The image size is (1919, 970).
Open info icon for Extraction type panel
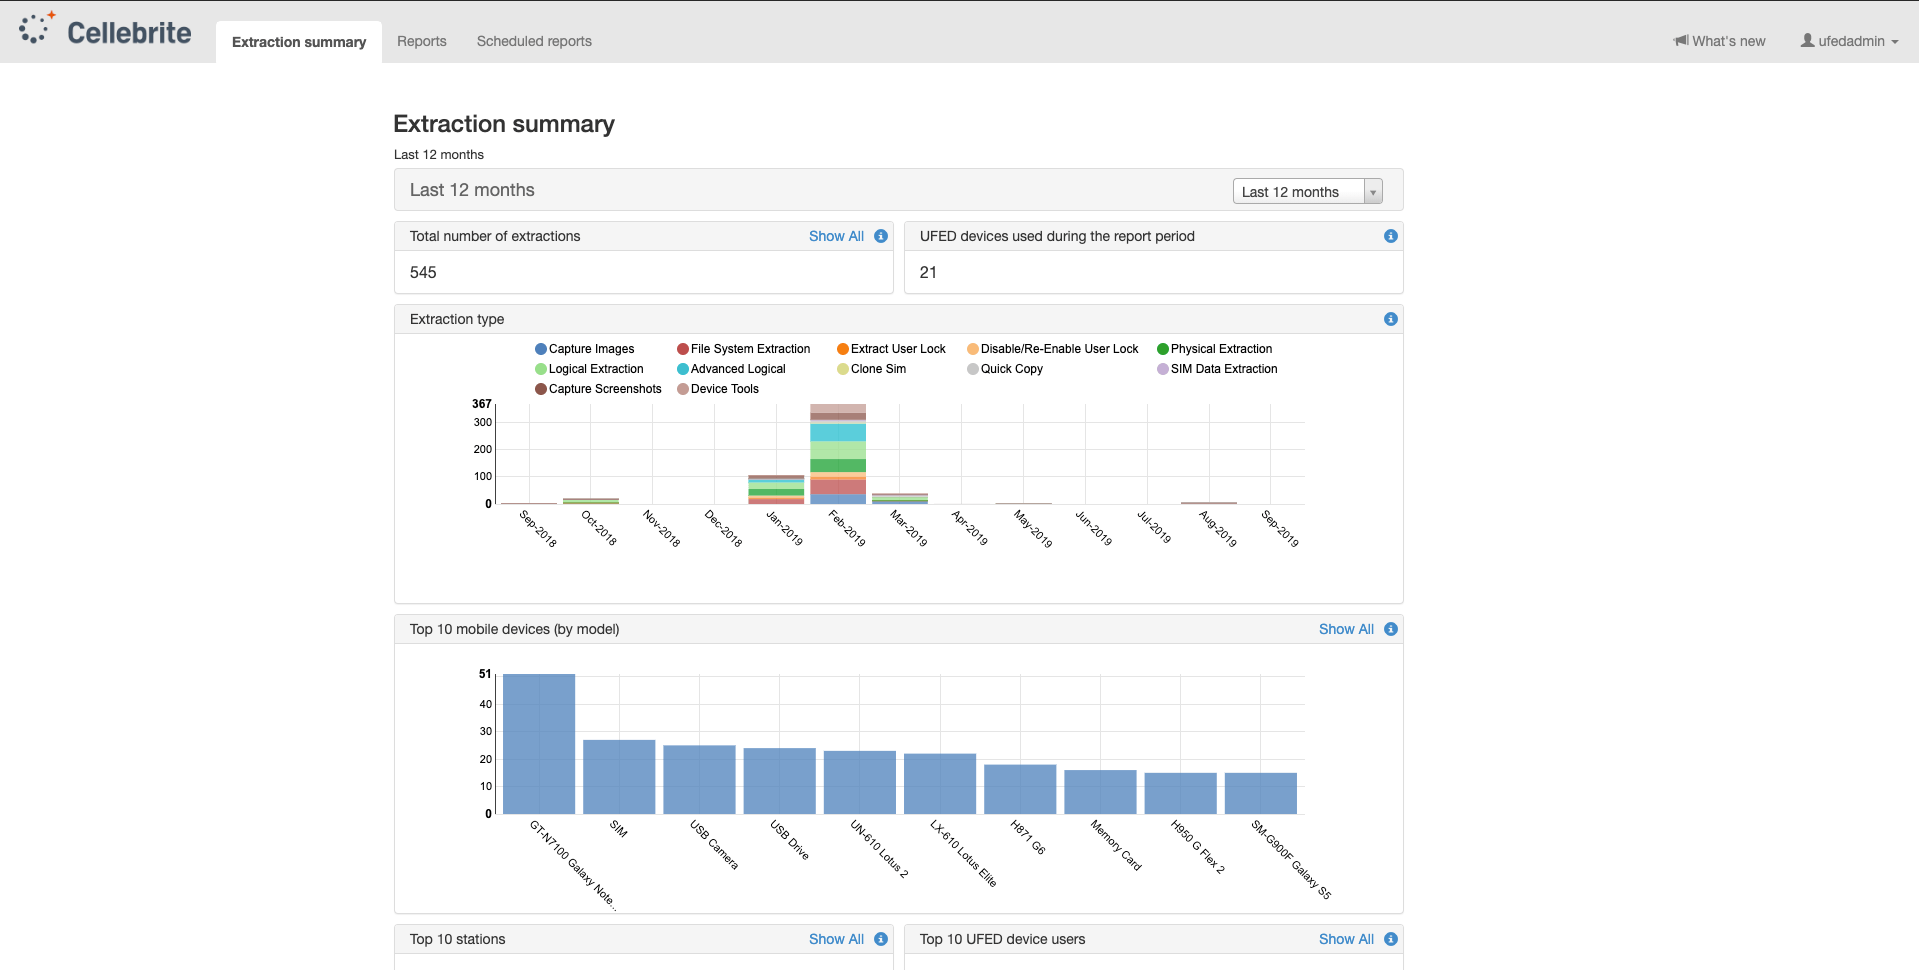[1391, 319]
